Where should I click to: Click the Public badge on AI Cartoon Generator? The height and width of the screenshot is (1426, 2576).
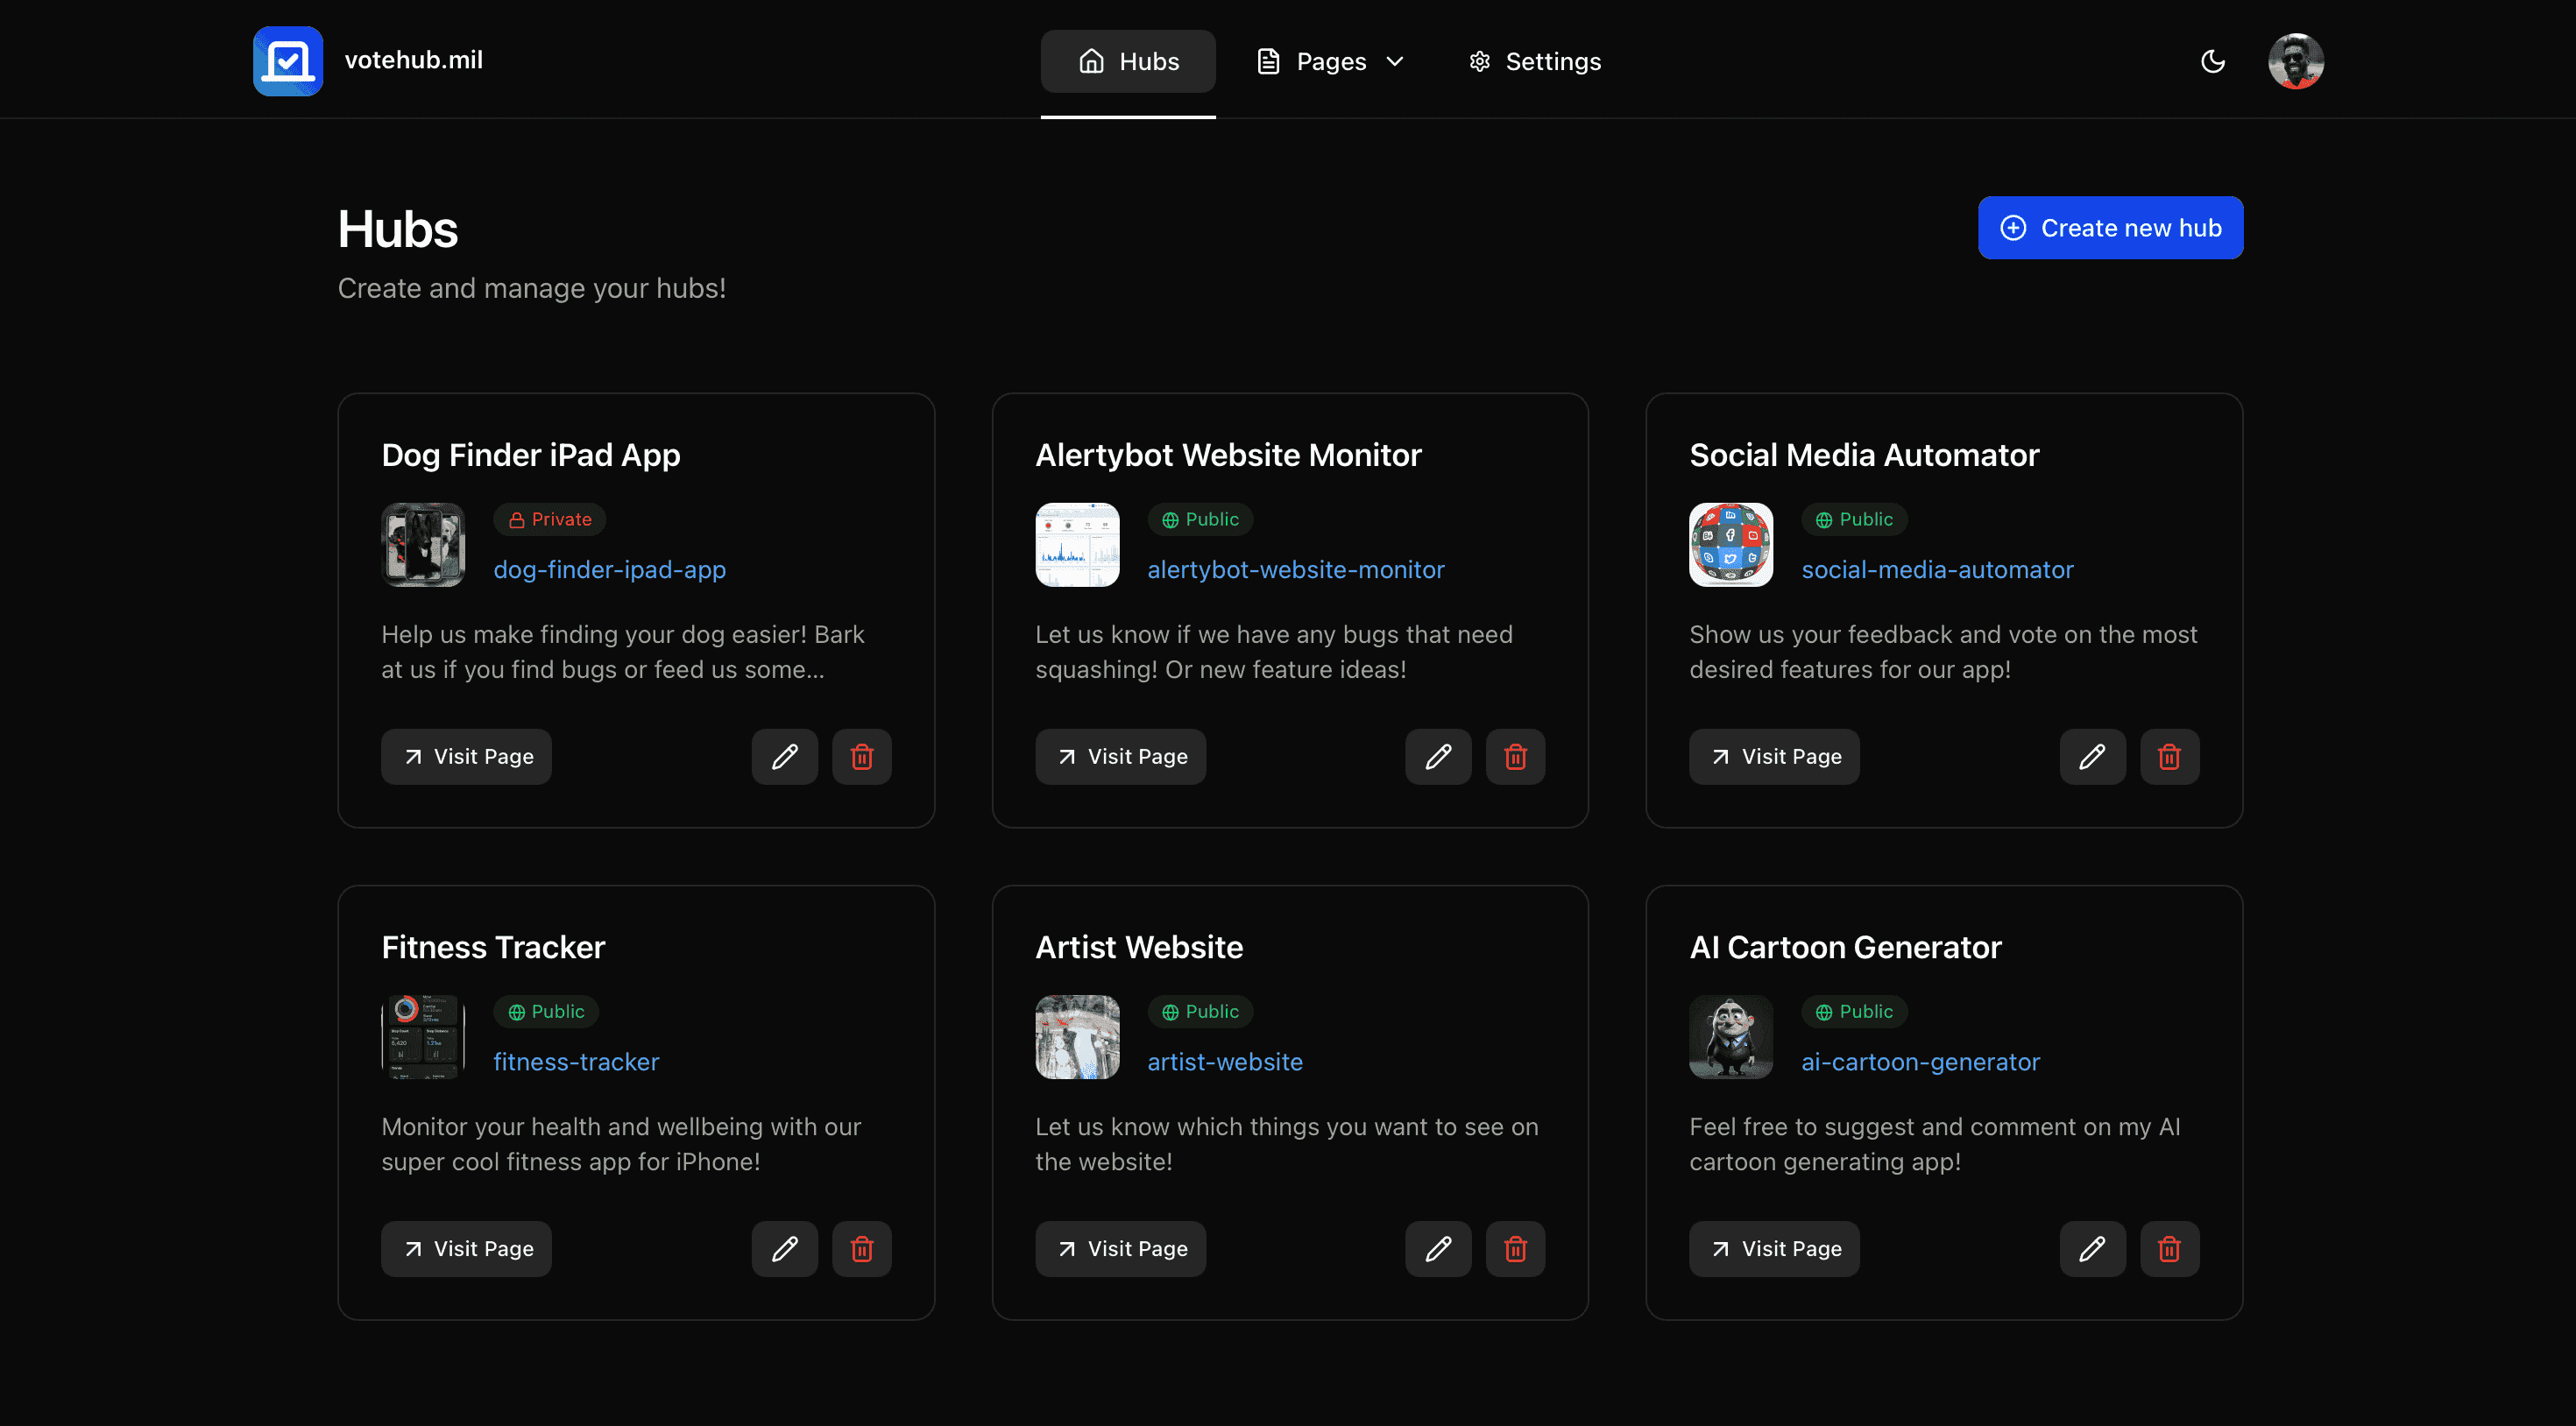click(1854, 1011)
